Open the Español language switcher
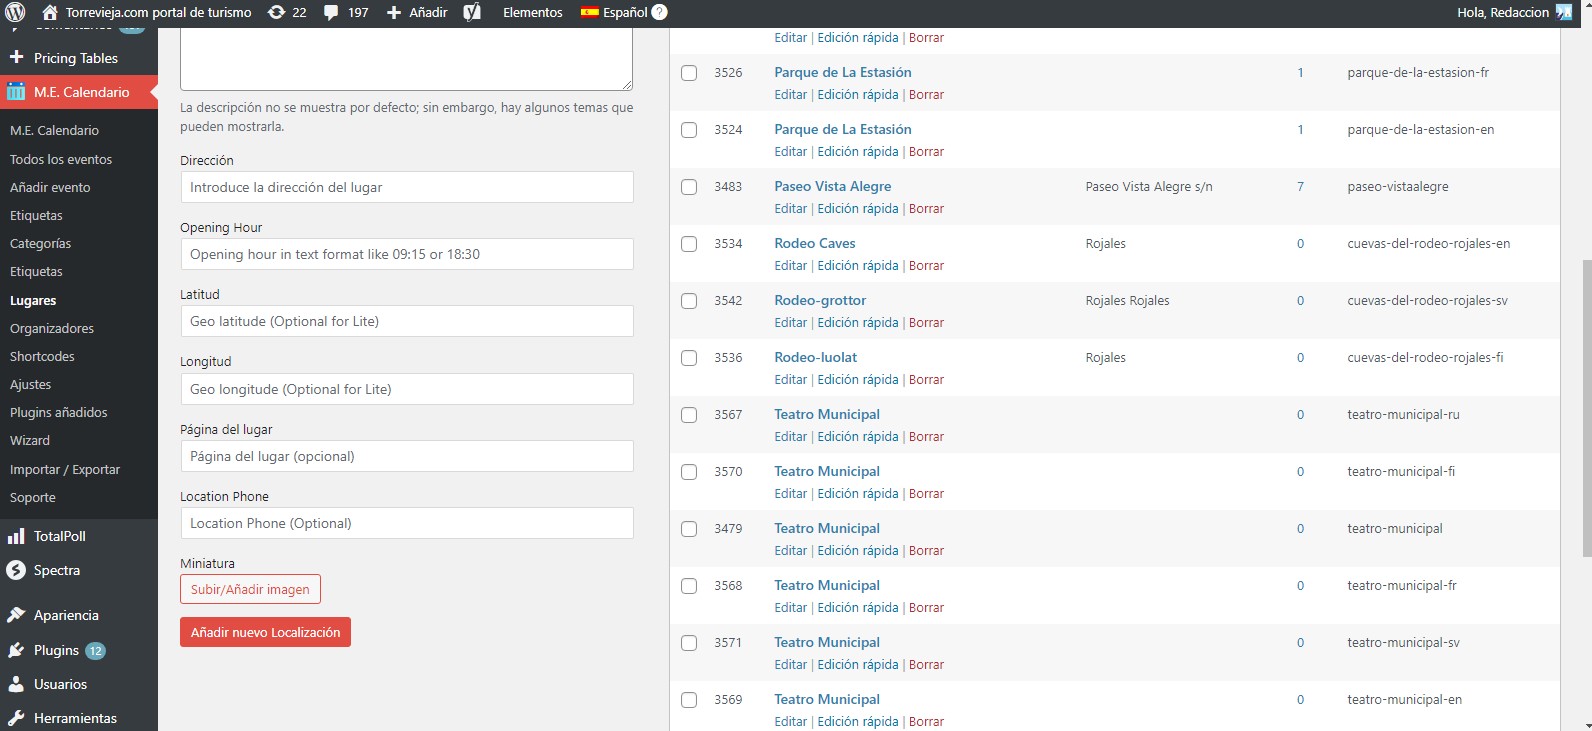 (x=615, y=13)
